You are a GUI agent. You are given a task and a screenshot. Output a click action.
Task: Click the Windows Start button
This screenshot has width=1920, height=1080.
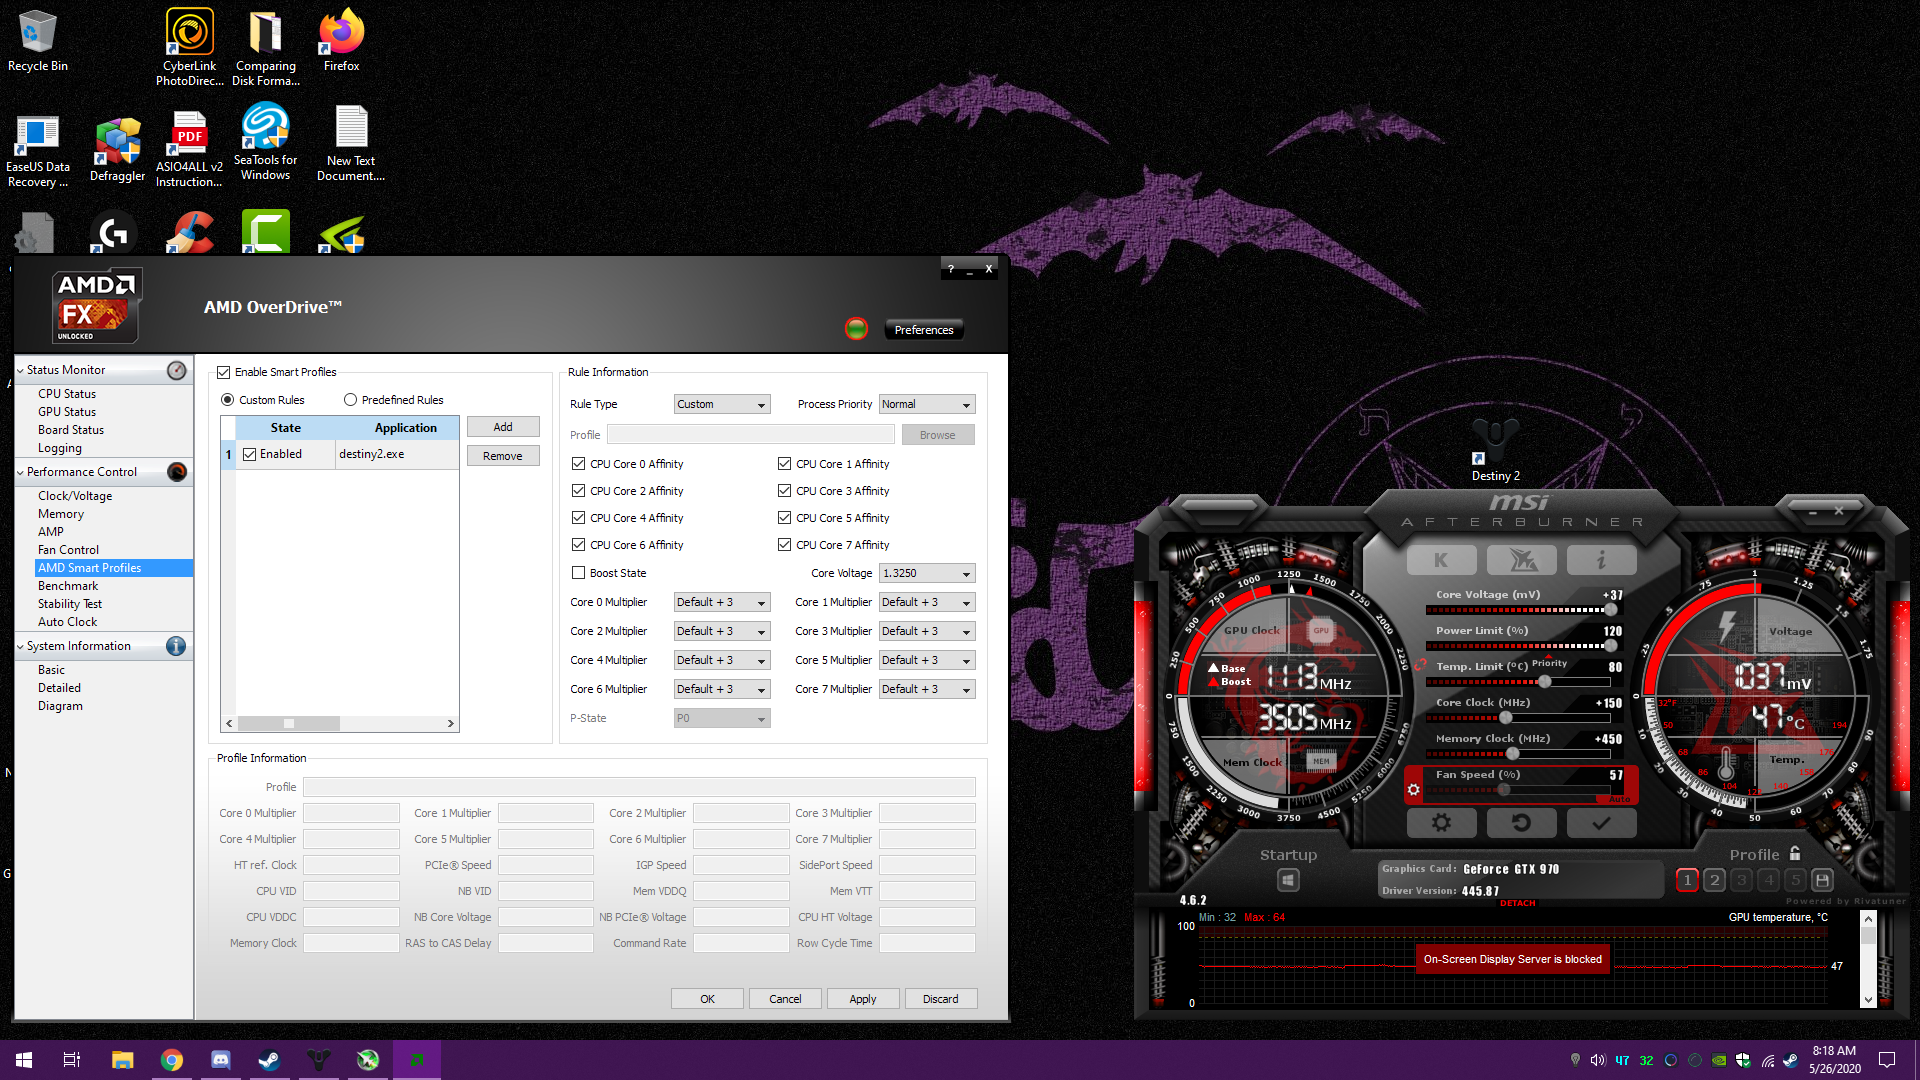click(x=24, y=1060)
